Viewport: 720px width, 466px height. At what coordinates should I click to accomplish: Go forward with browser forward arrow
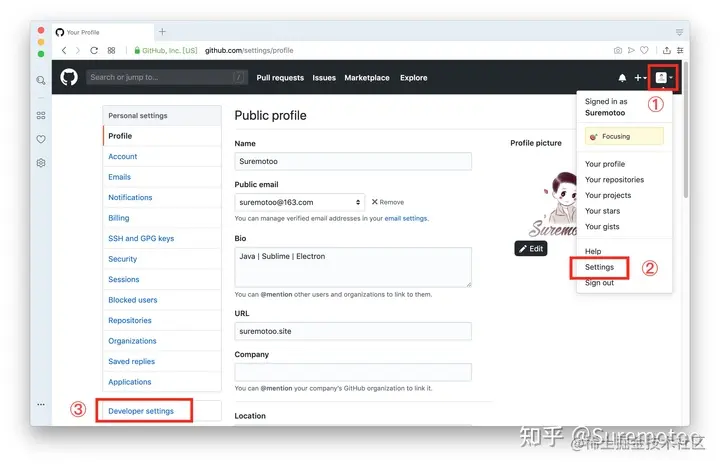tap(78, 50)
